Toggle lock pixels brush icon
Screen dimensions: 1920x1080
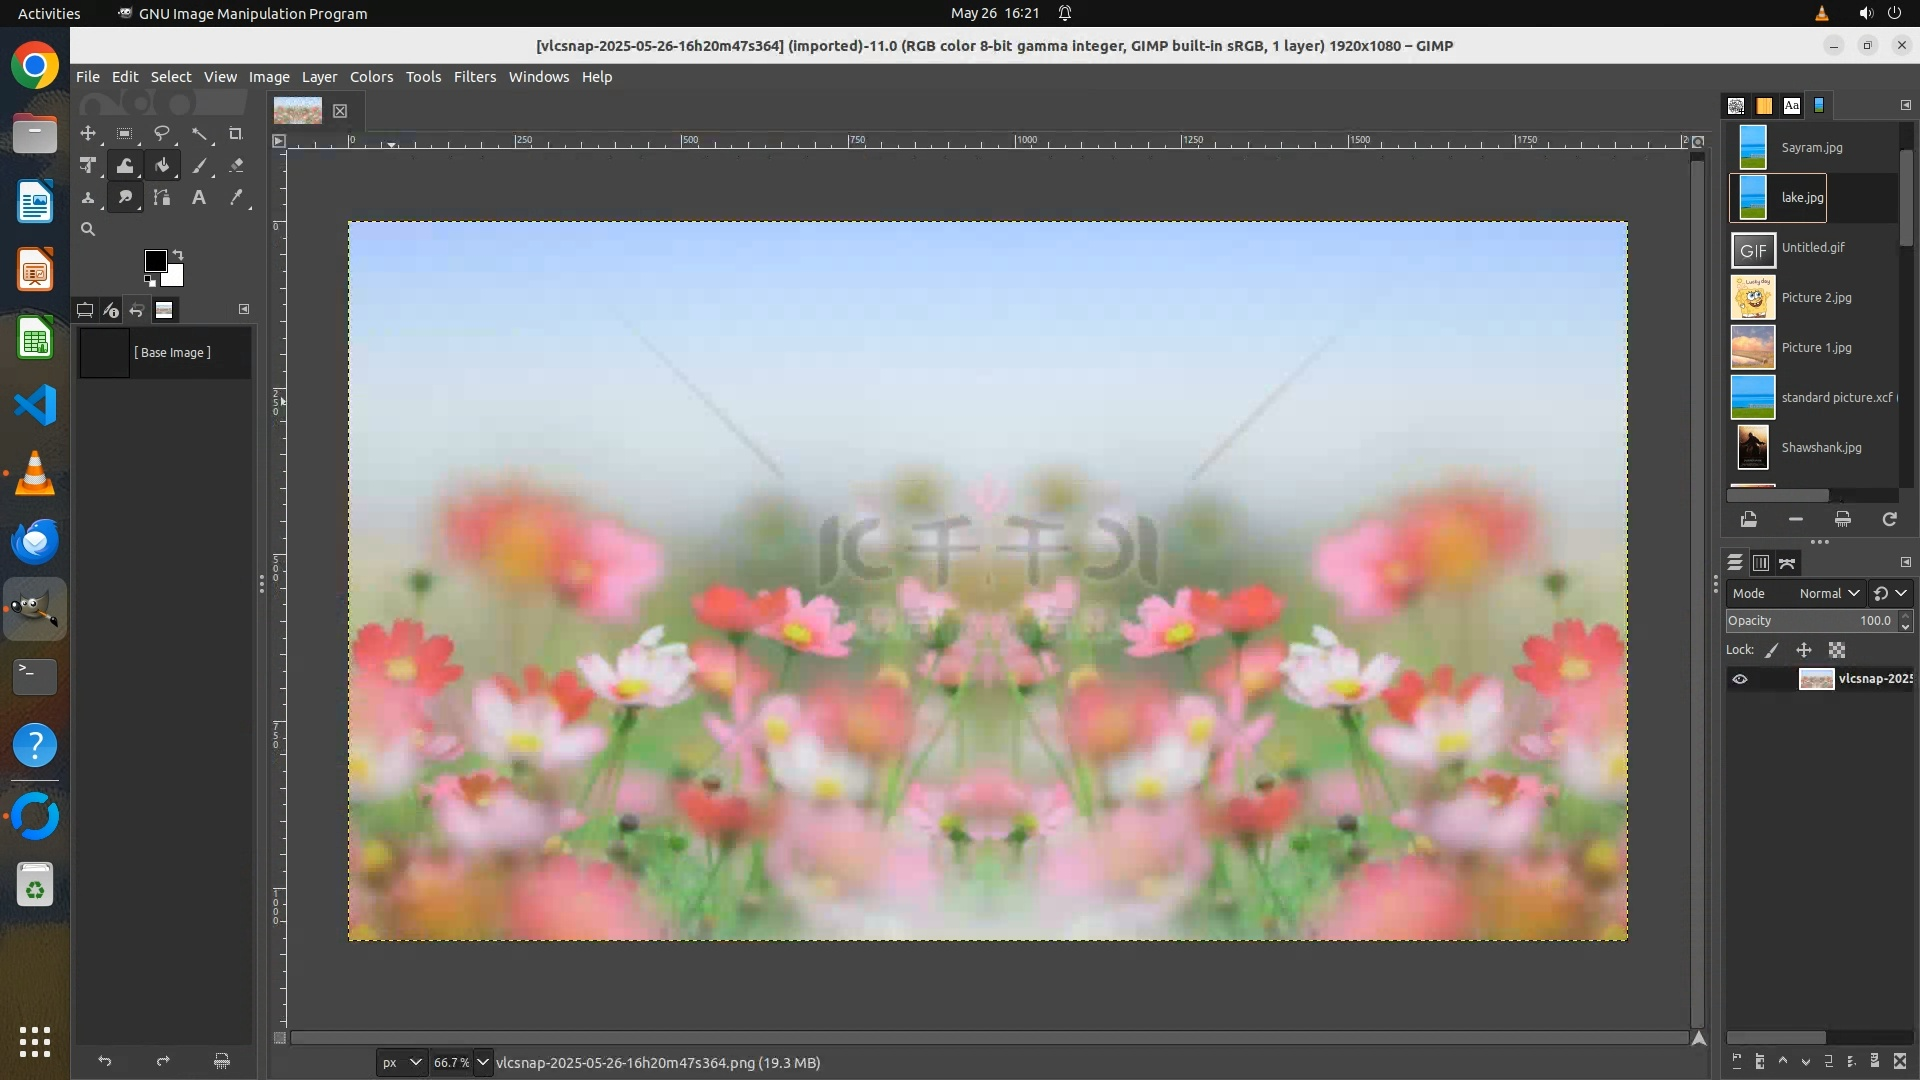pyautogui.click(x=1772, y=650)
